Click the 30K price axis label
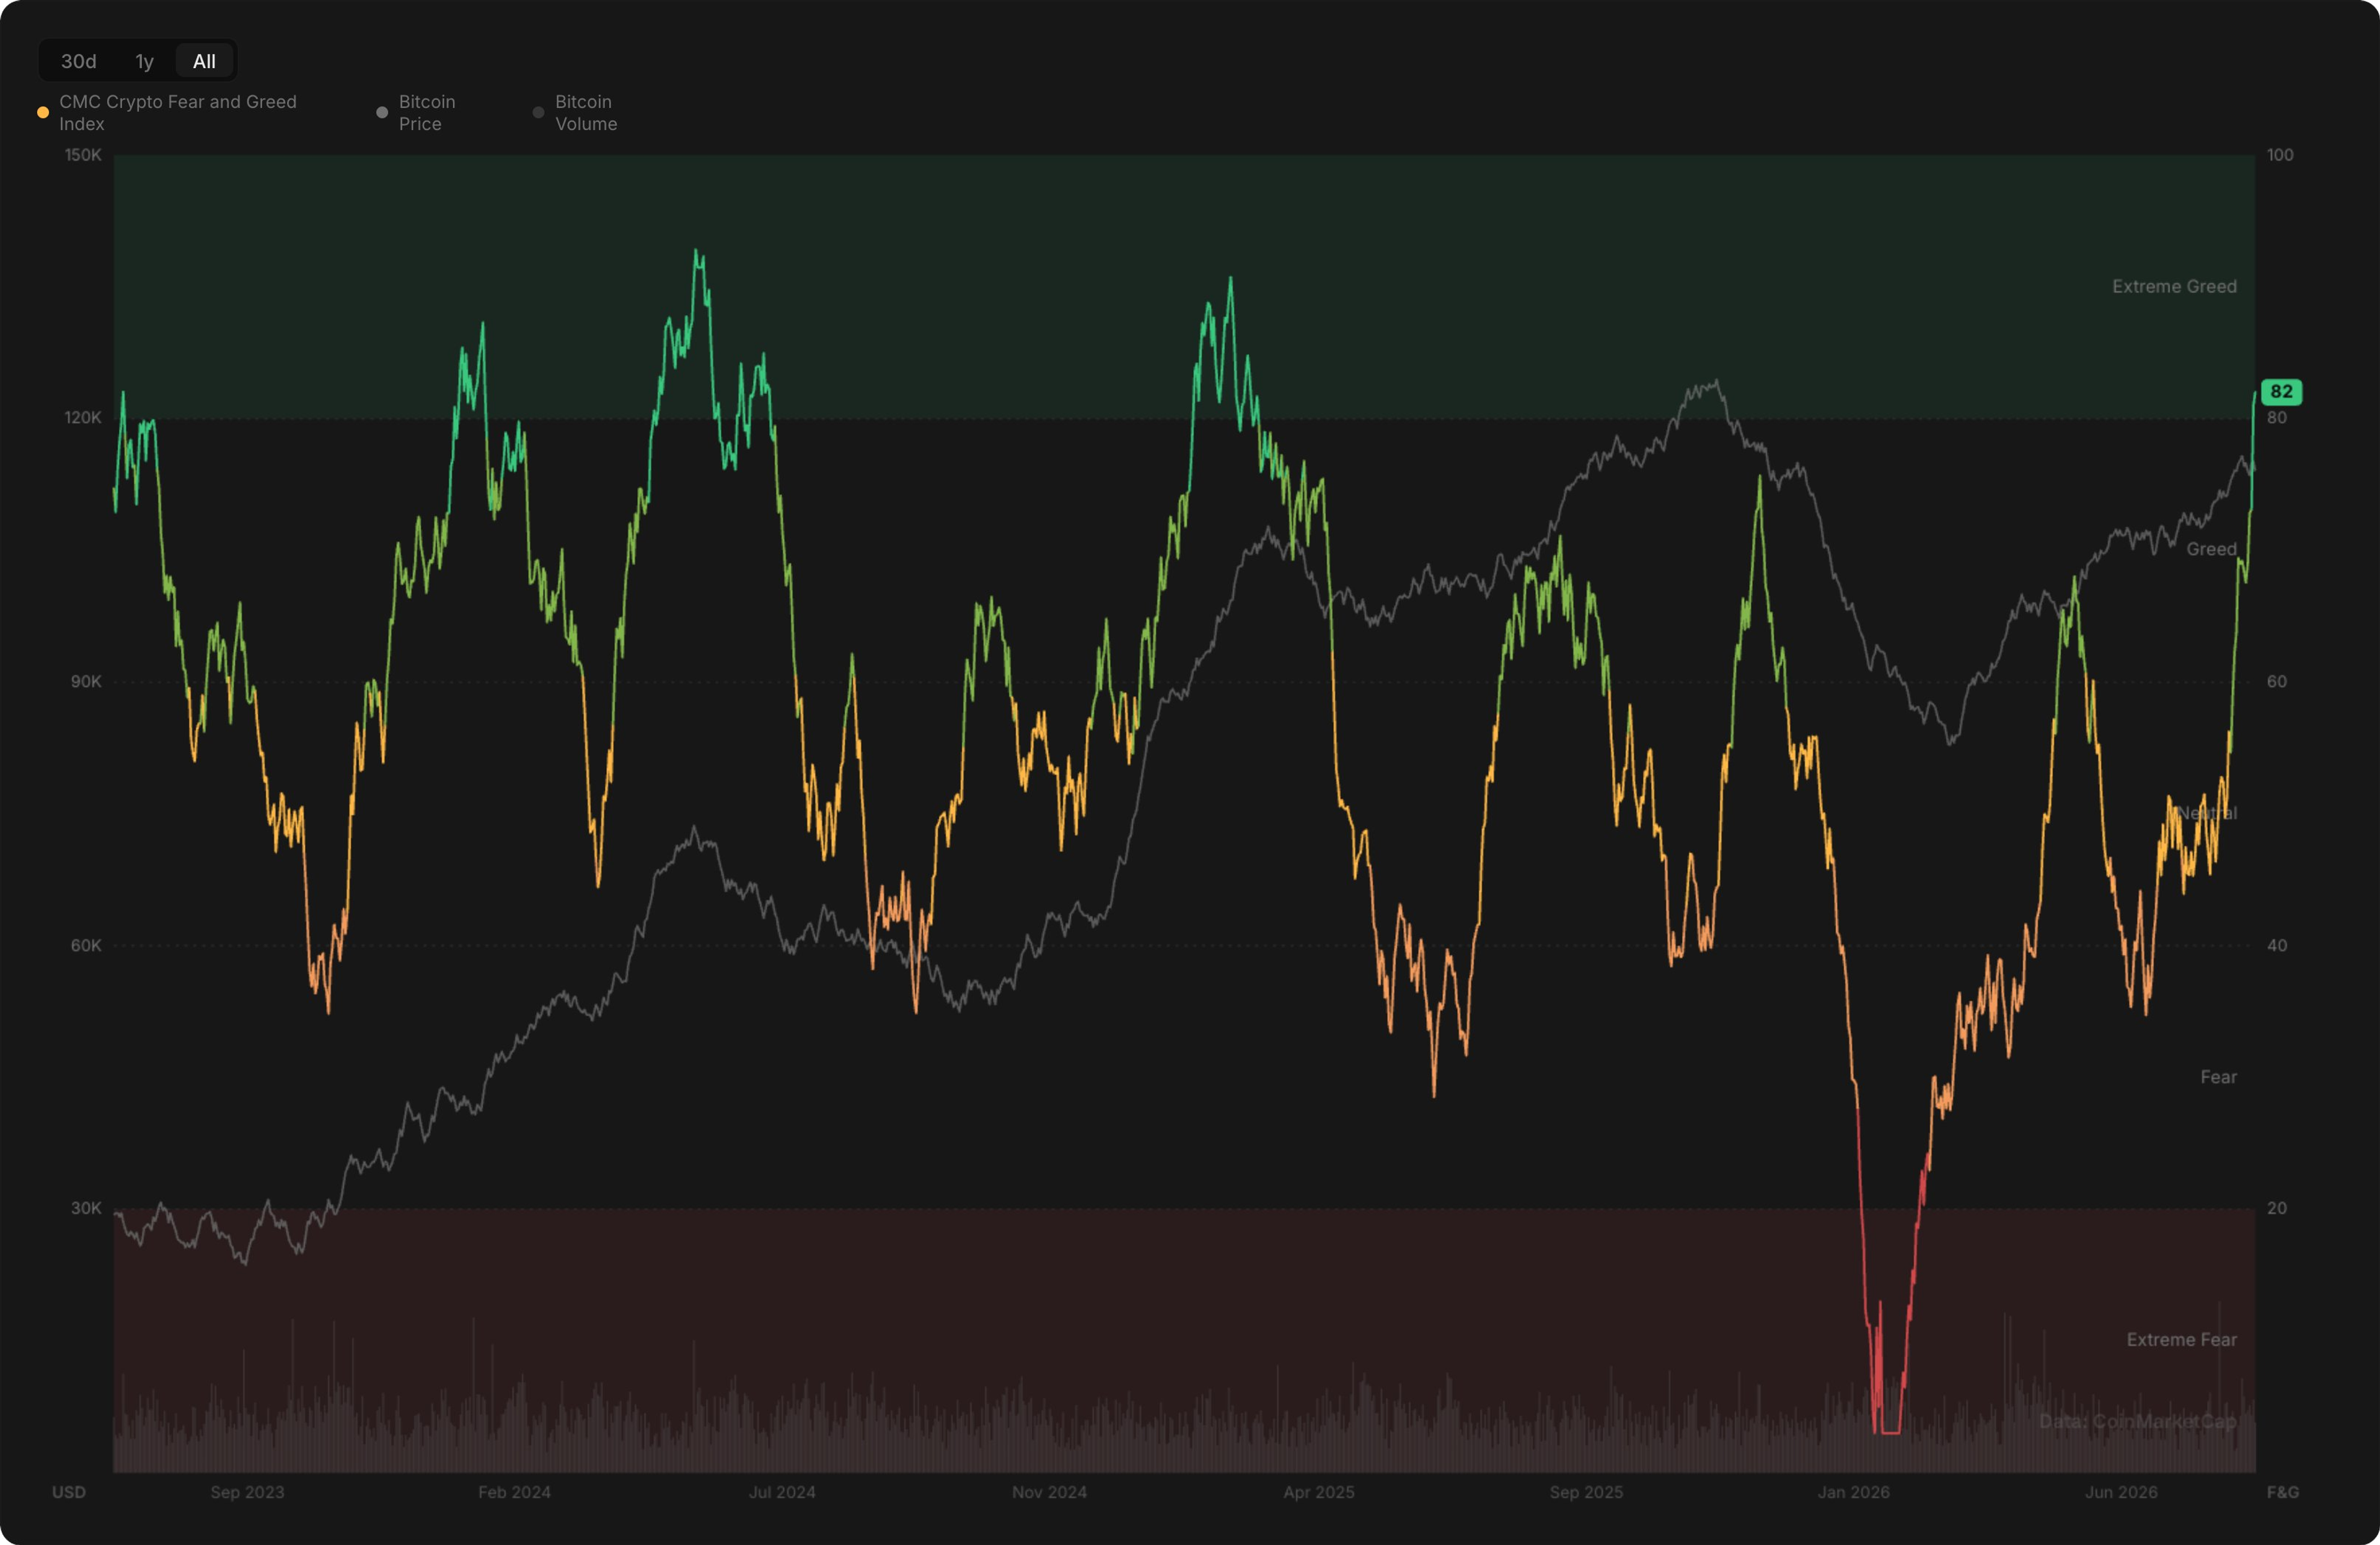Image resolution: width=2380 pixels, height=1545 pixels. pyautogui.click(x=86, y=1208)
